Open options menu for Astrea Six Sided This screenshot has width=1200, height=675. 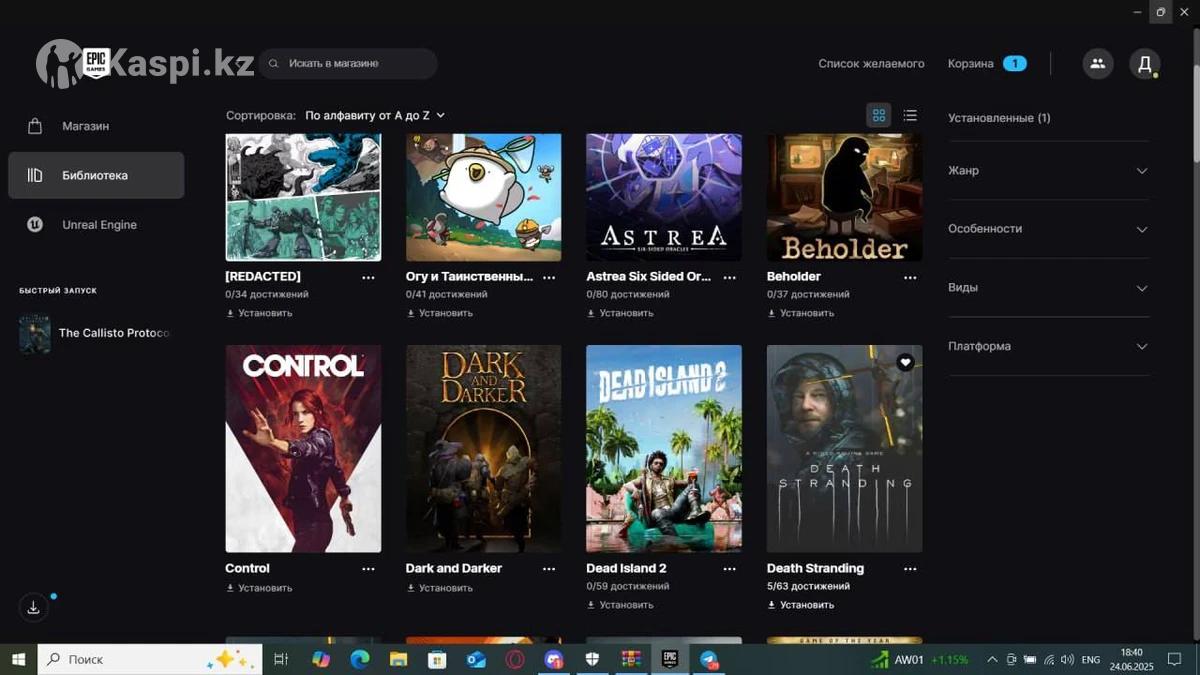730,277
